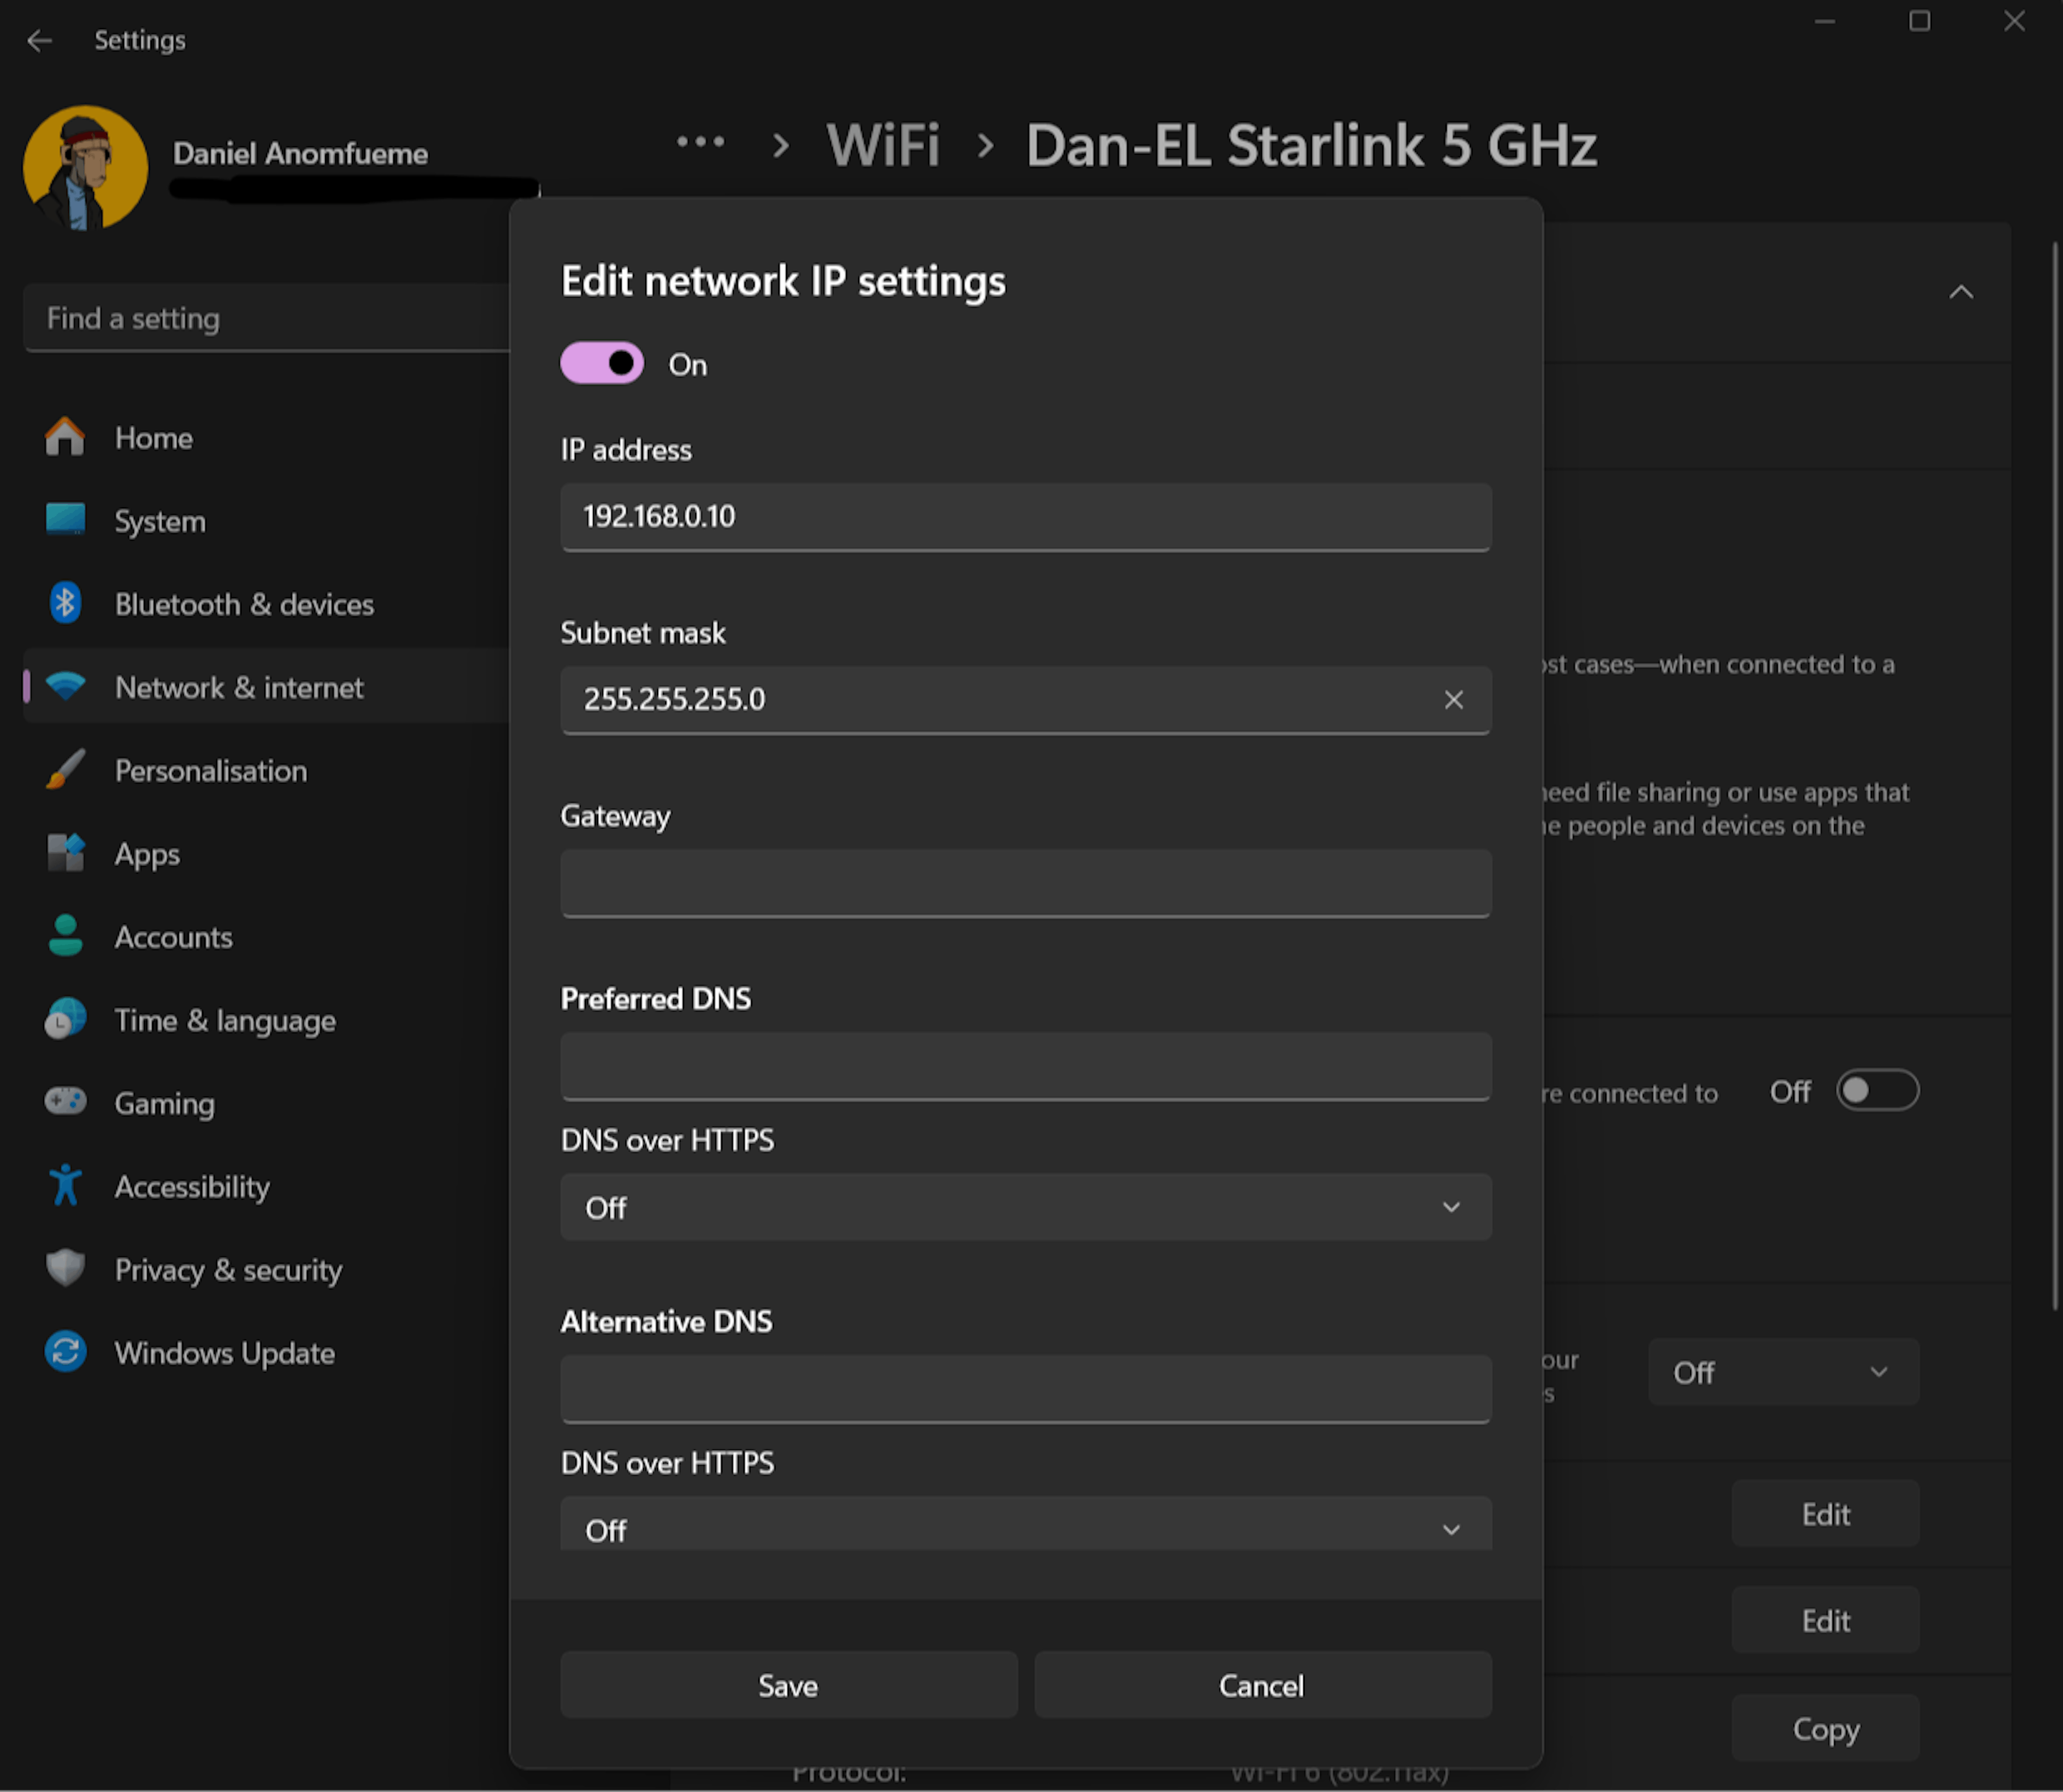Open Accessibility settings icon
The image size is (2063, 1792).
tap(65, 1186)
